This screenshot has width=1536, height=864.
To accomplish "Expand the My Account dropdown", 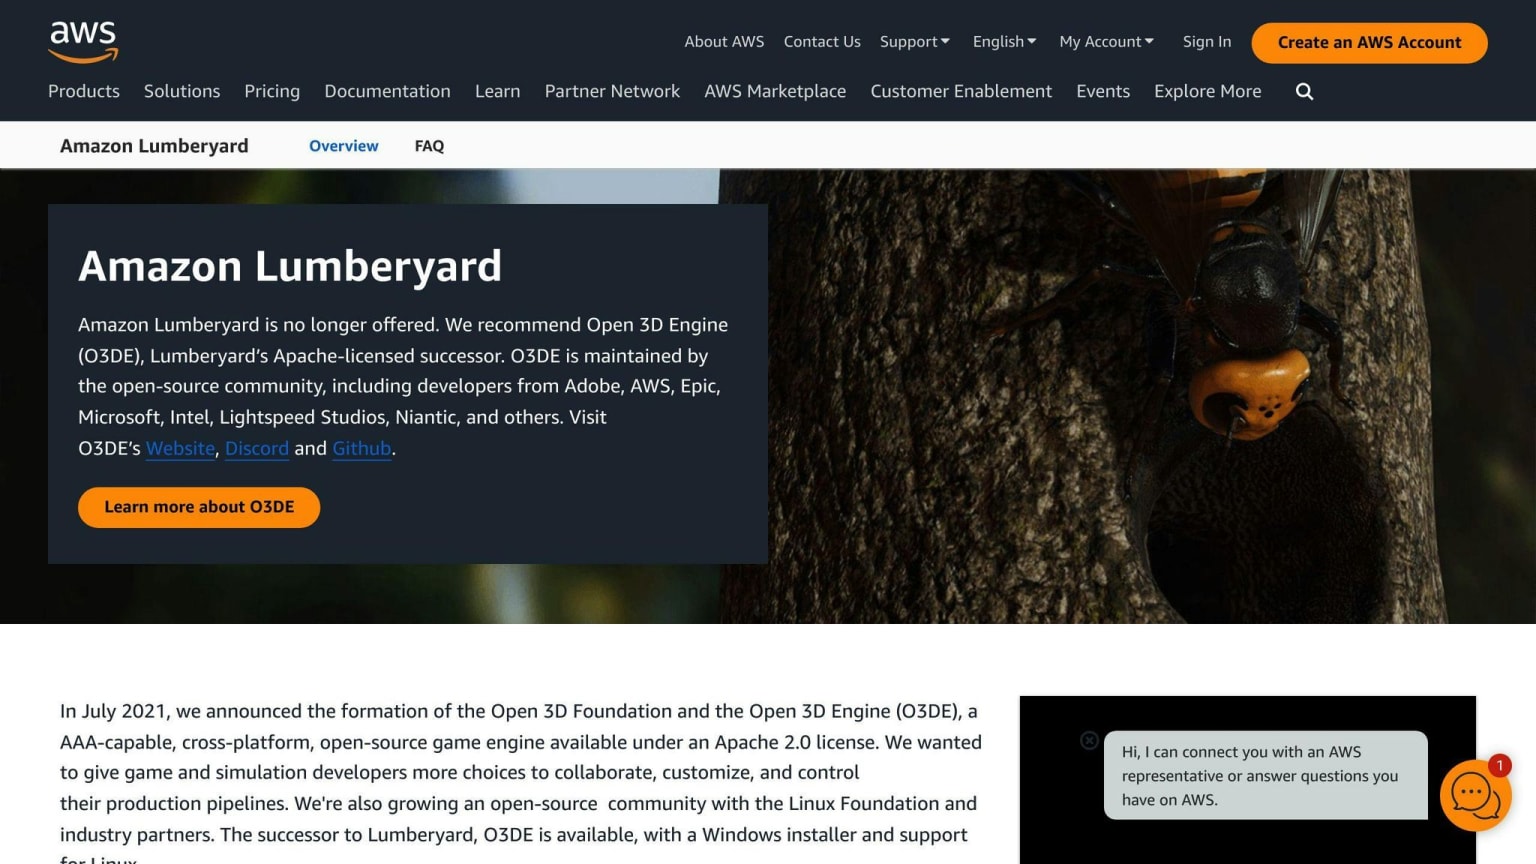I will [1106, 42].
